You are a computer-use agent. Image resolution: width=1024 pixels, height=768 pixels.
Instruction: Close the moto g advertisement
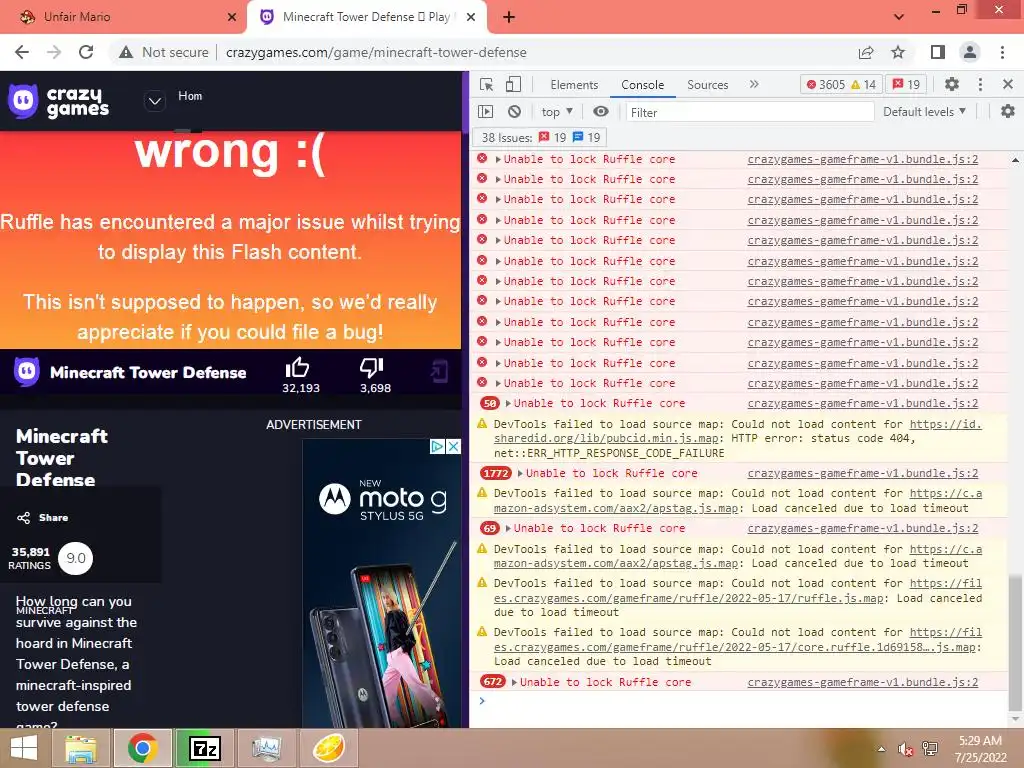453,447
